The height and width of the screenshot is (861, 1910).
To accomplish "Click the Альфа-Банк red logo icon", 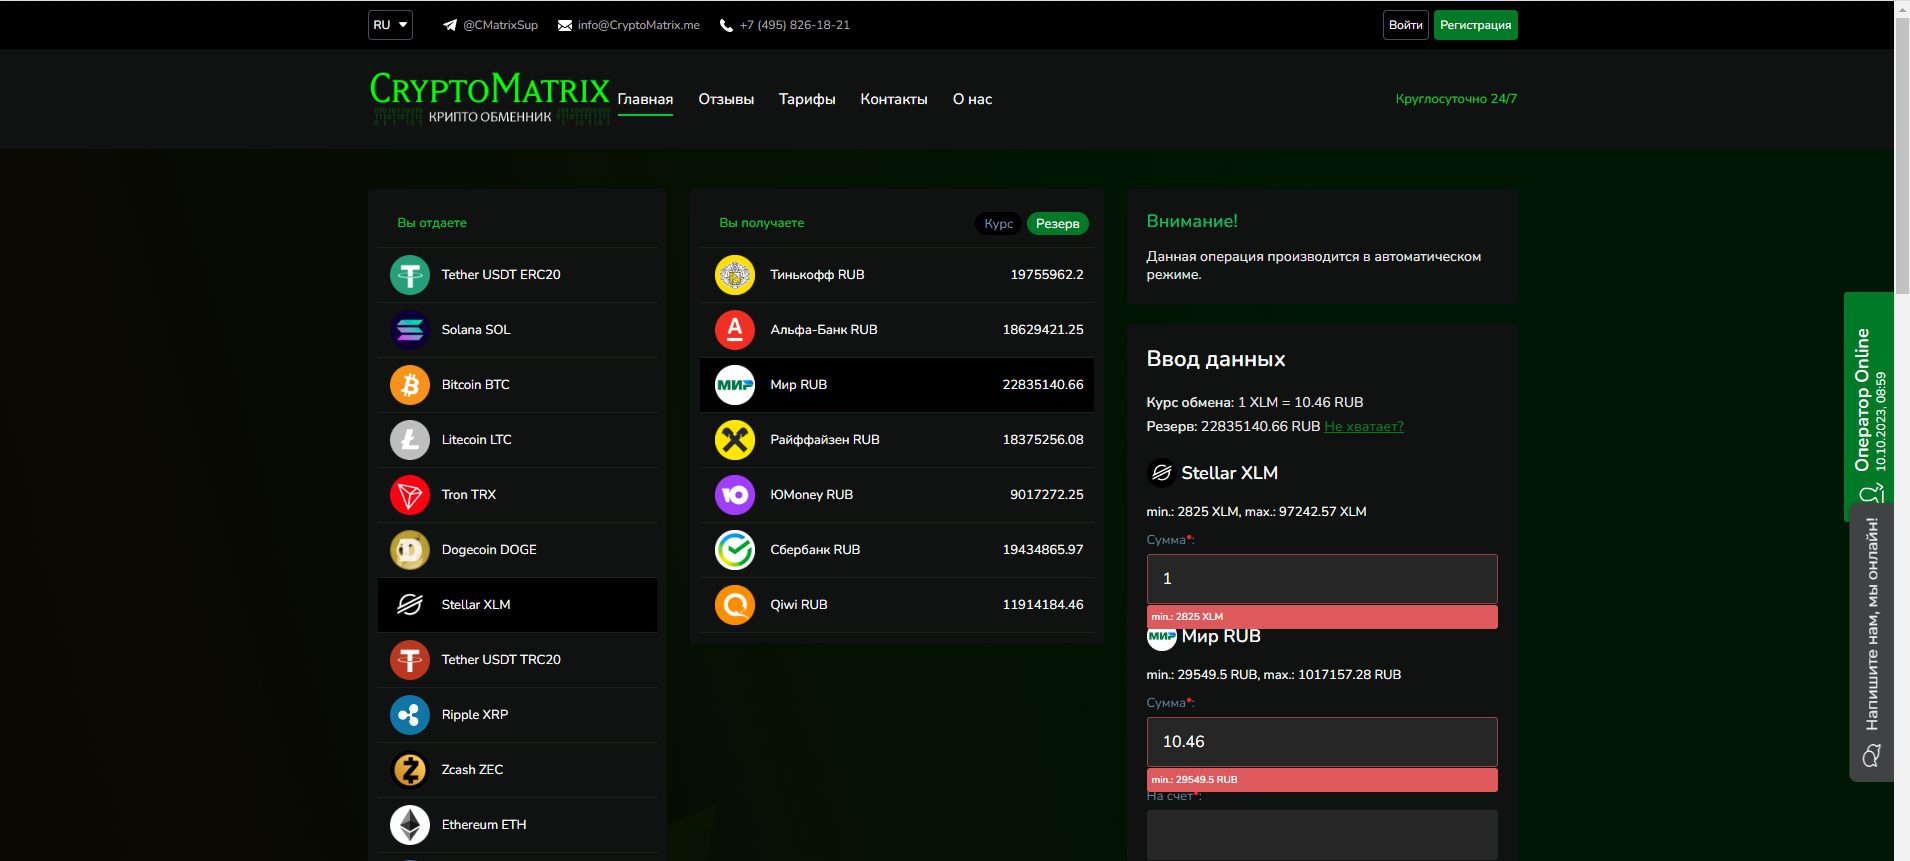I will tap(735, 330).
